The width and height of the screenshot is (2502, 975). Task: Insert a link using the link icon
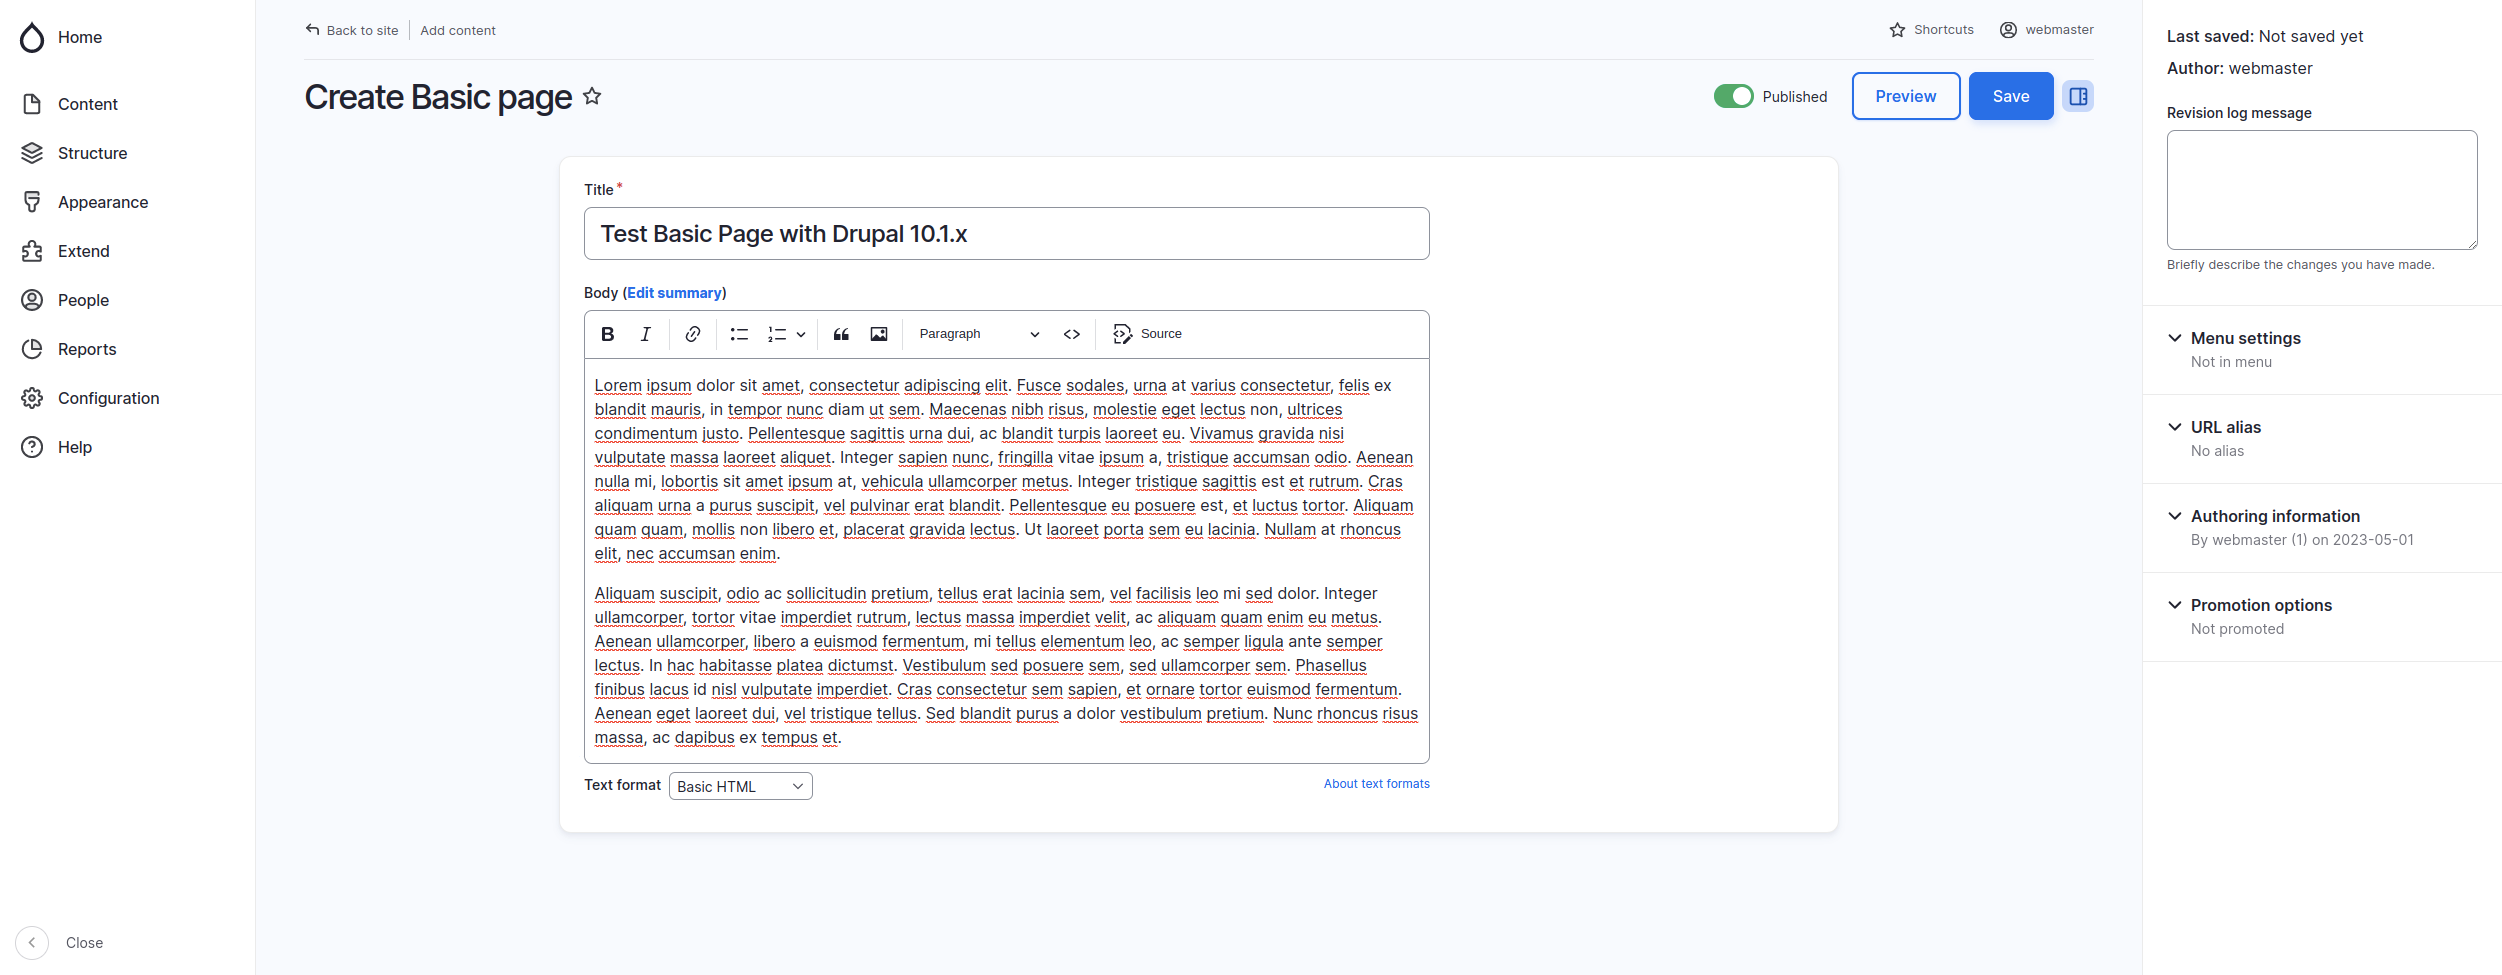pyautogui.click(x=692, y=334)
